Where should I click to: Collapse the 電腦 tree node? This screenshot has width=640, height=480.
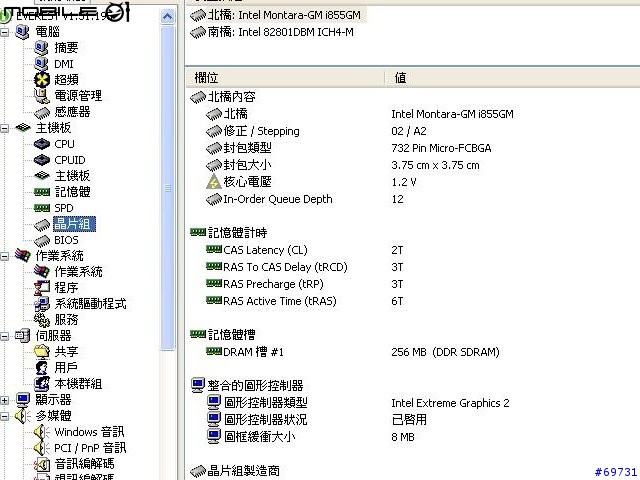coord(4,32)
